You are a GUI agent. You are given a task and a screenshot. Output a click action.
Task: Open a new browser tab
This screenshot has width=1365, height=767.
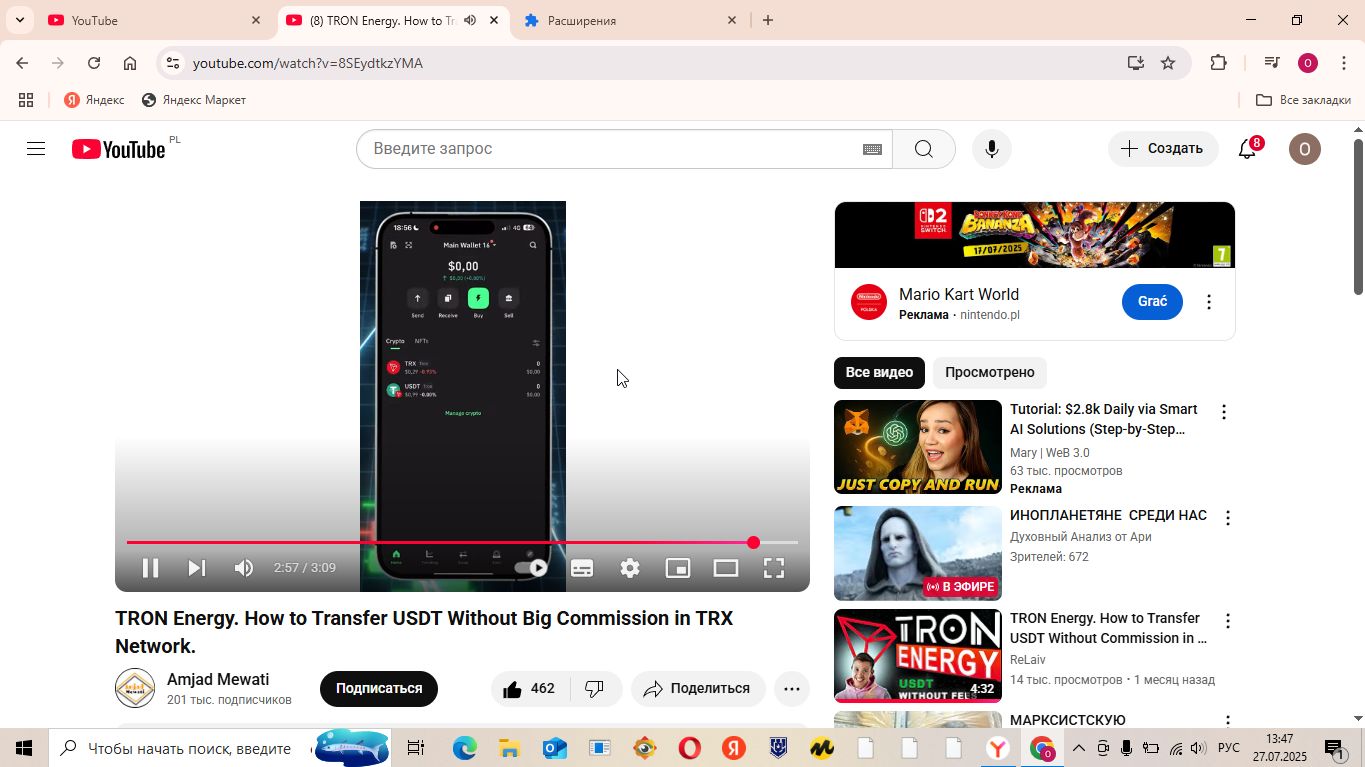pyautogui.click(x=768, y=20)
